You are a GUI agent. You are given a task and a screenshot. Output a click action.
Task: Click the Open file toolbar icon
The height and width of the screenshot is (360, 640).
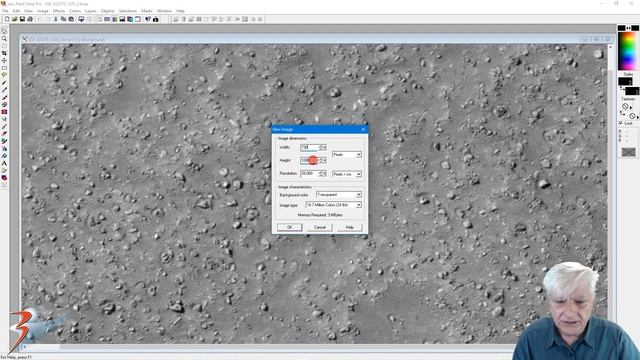pos(15,19)
